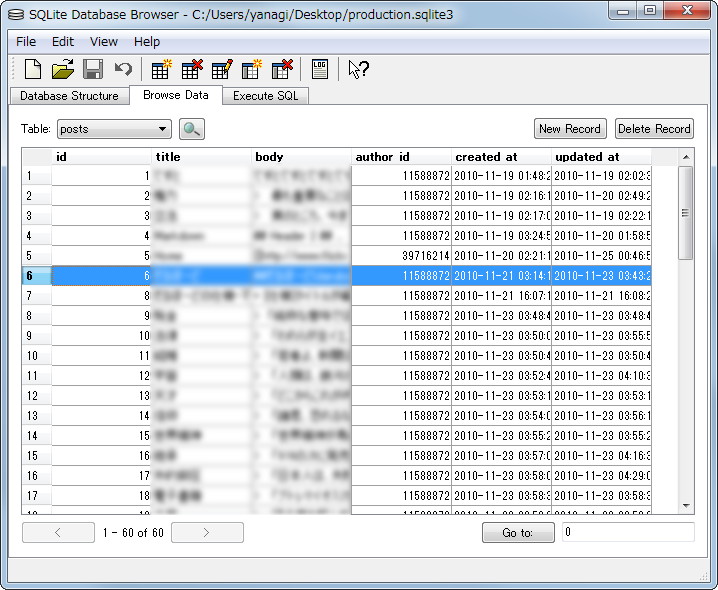Click the Delete Record button
Image resolution: width=718 pixels, height=590 pixels.
654,129
